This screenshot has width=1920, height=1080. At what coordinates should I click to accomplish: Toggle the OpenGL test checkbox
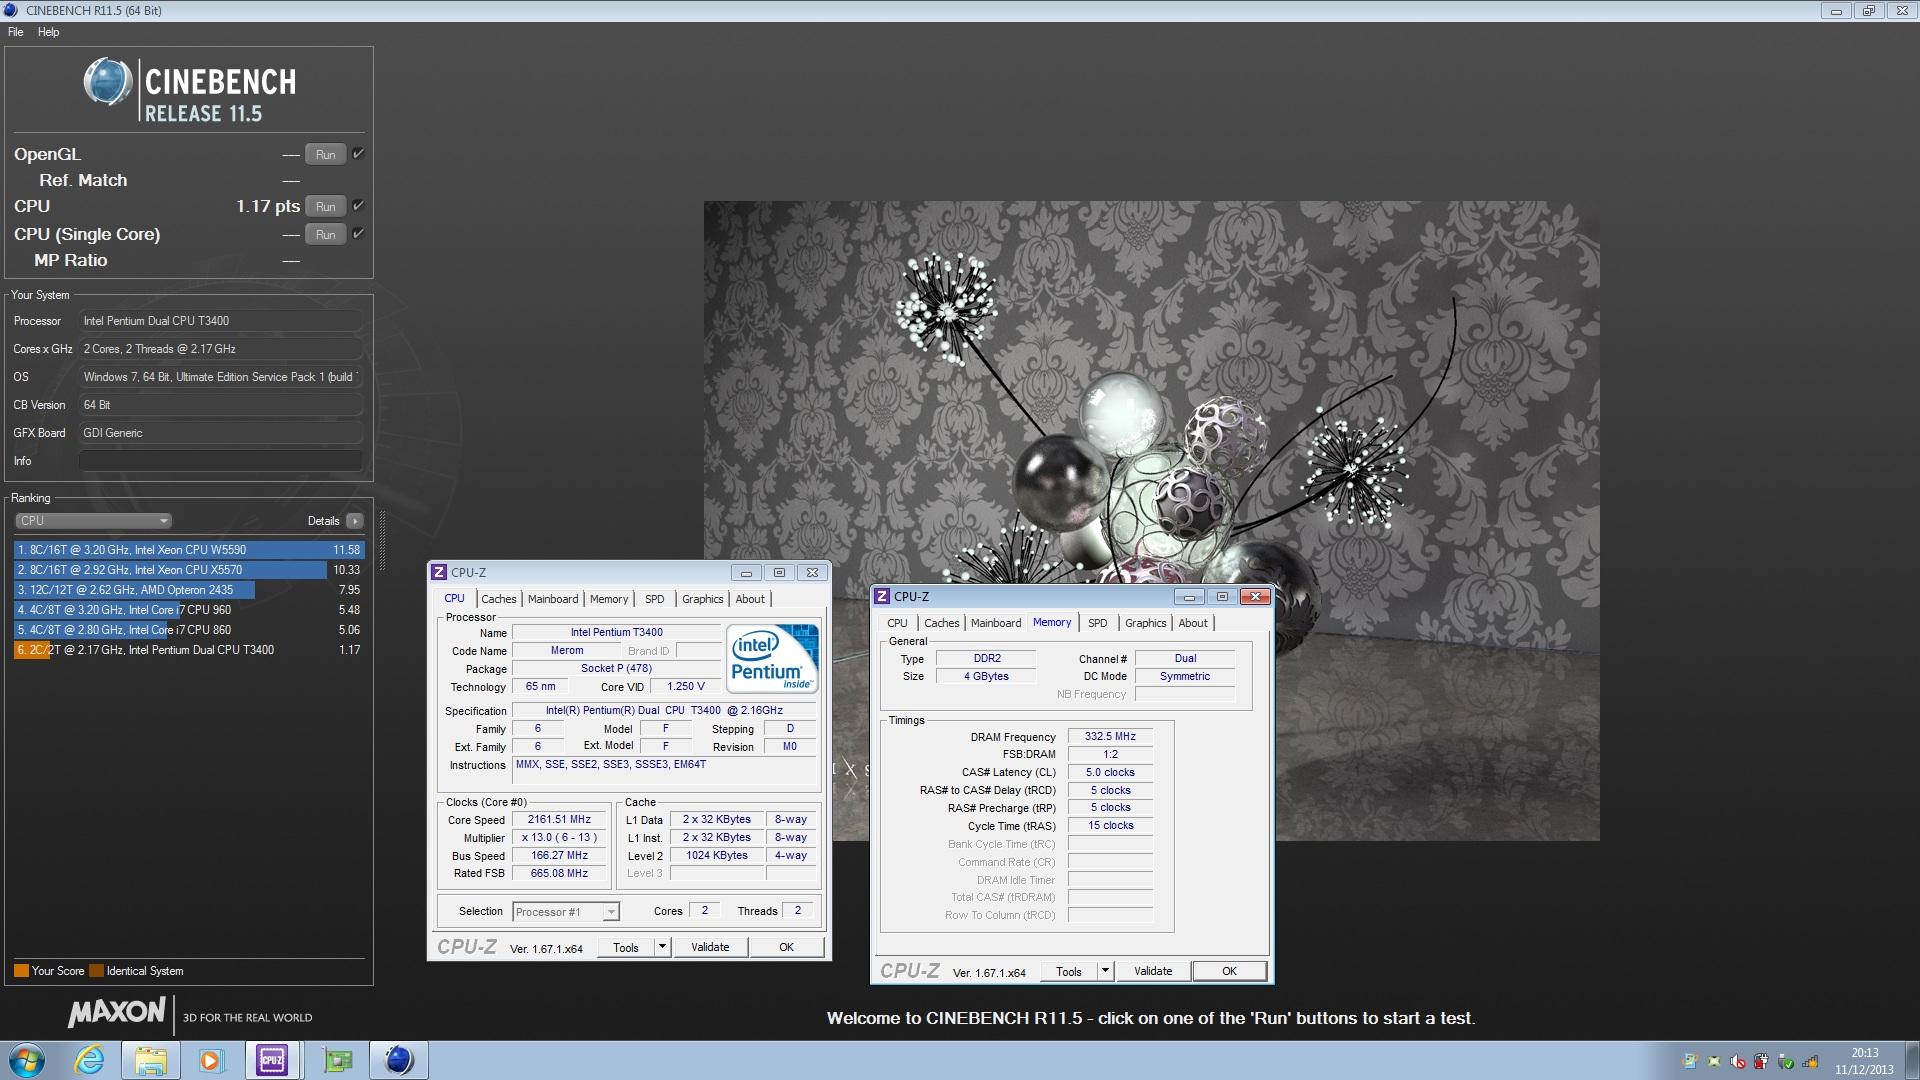coord(358,154)
